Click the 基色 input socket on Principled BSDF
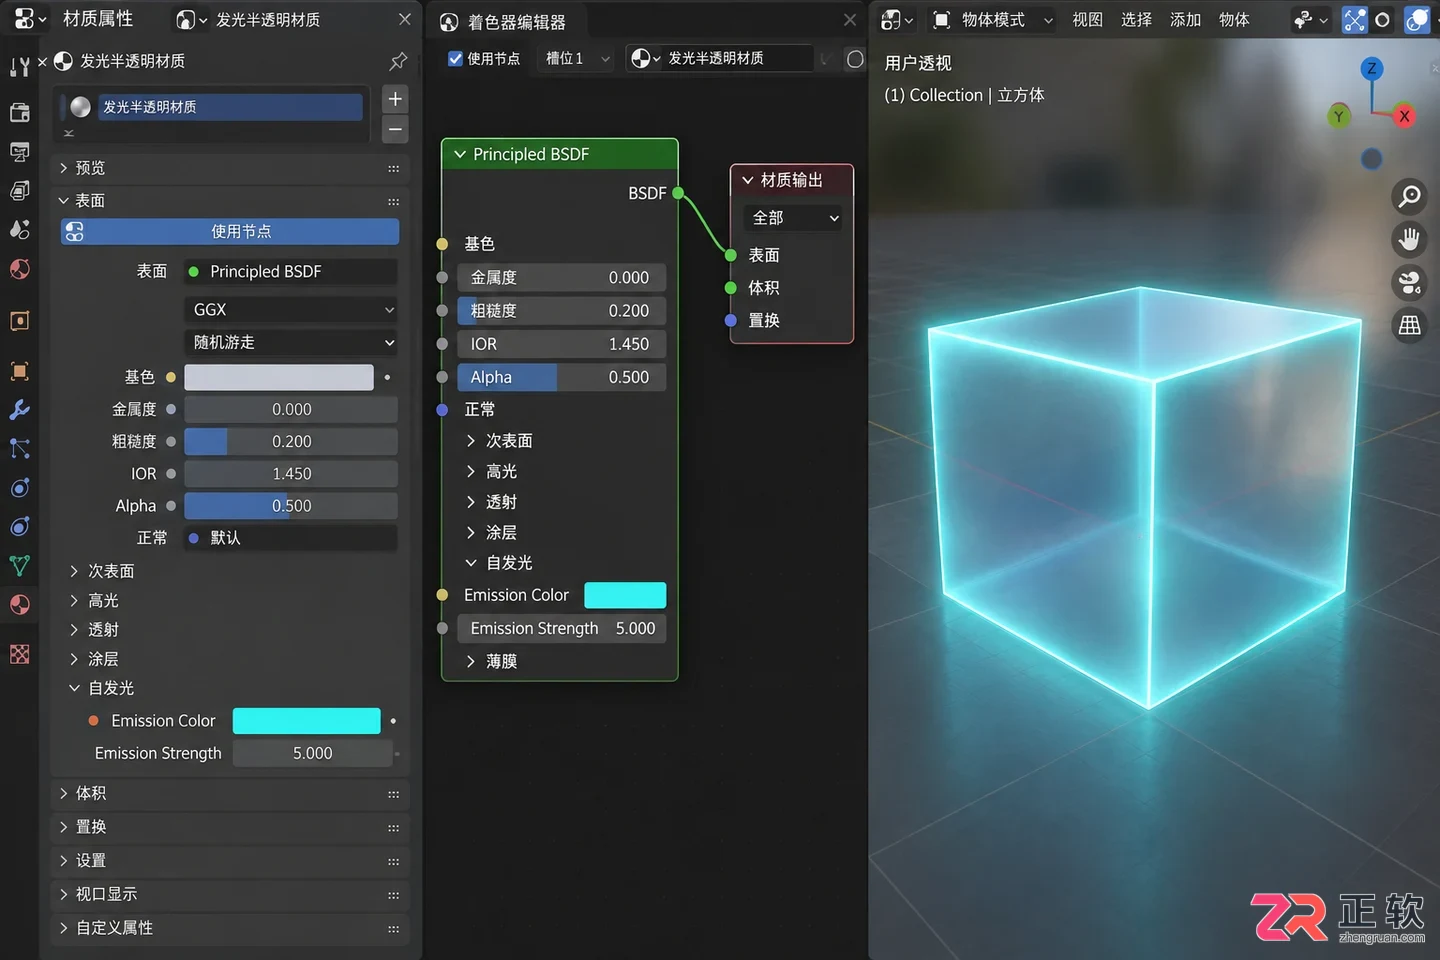1440x960 pixels. click(x=442, y=244)
